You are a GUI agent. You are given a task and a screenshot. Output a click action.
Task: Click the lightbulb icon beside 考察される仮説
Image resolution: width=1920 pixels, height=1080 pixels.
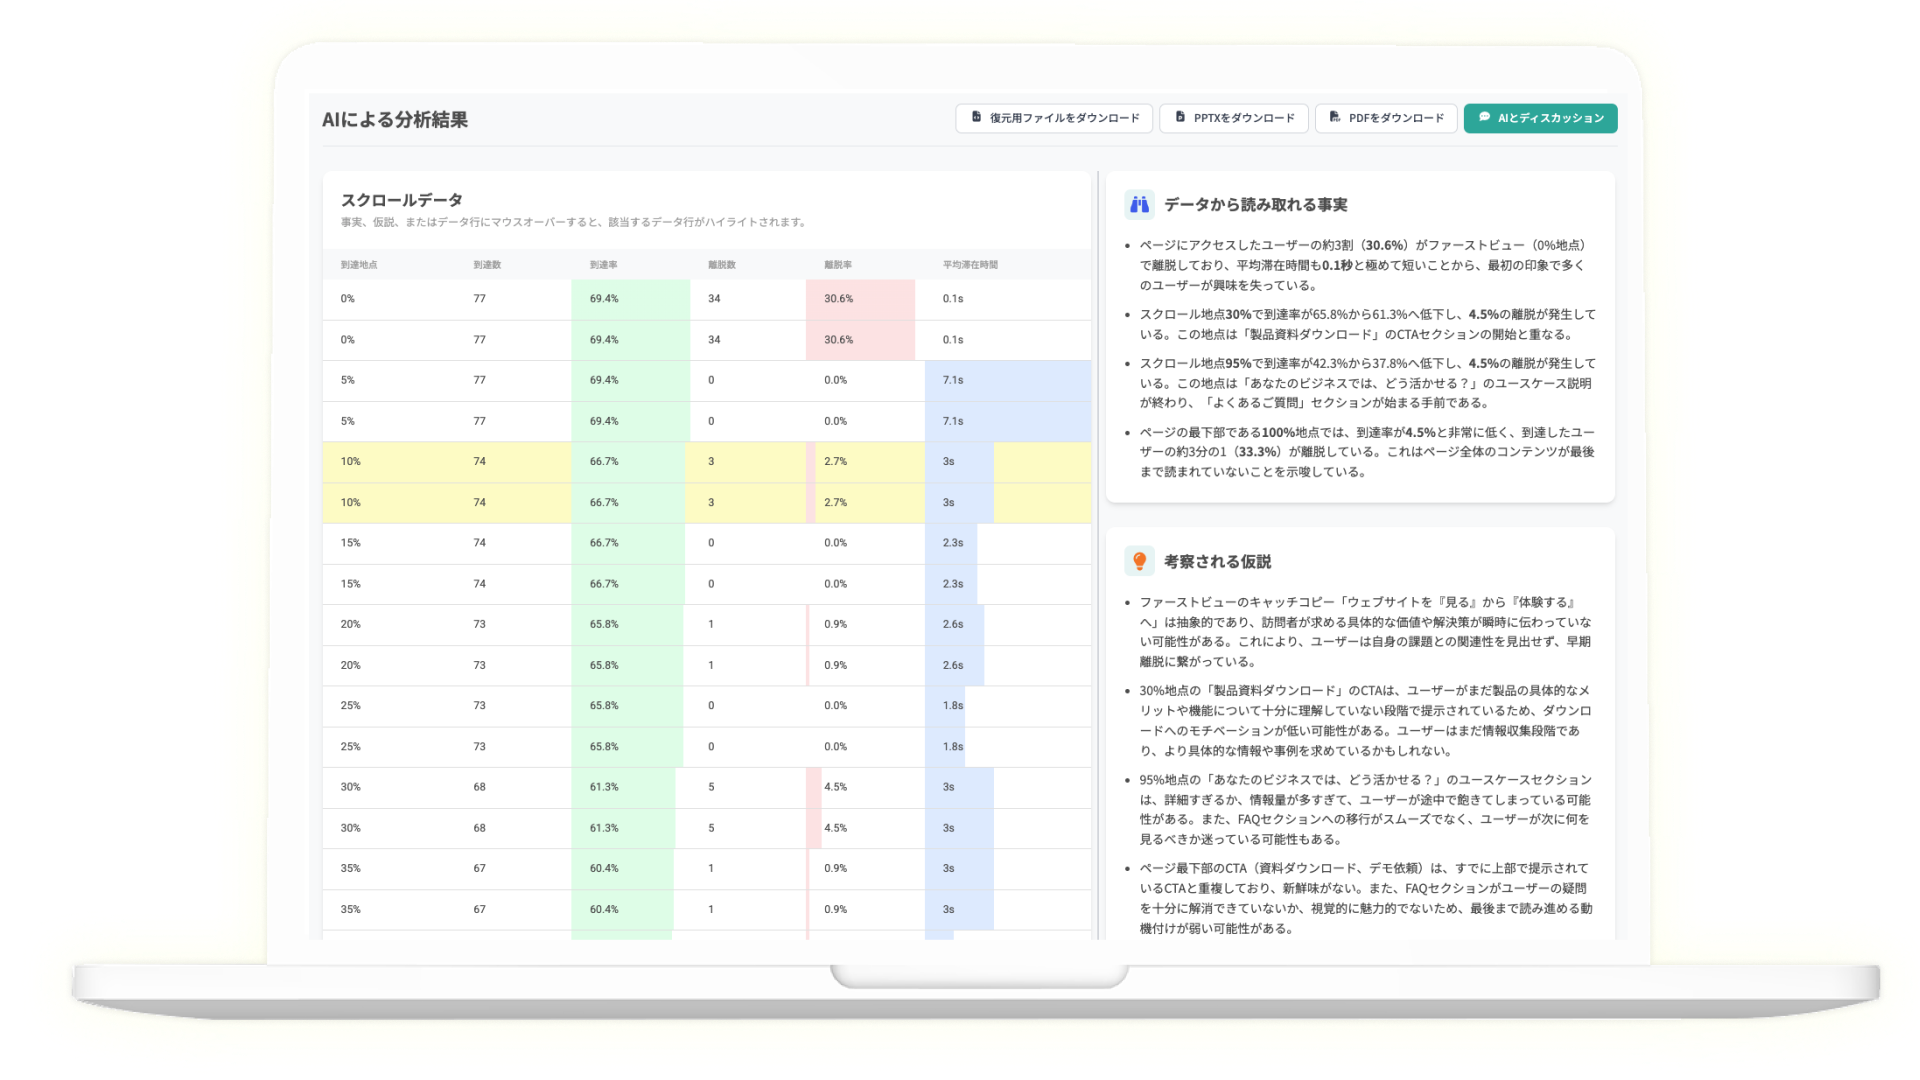pyautogui.click(x=1139, y=561)
